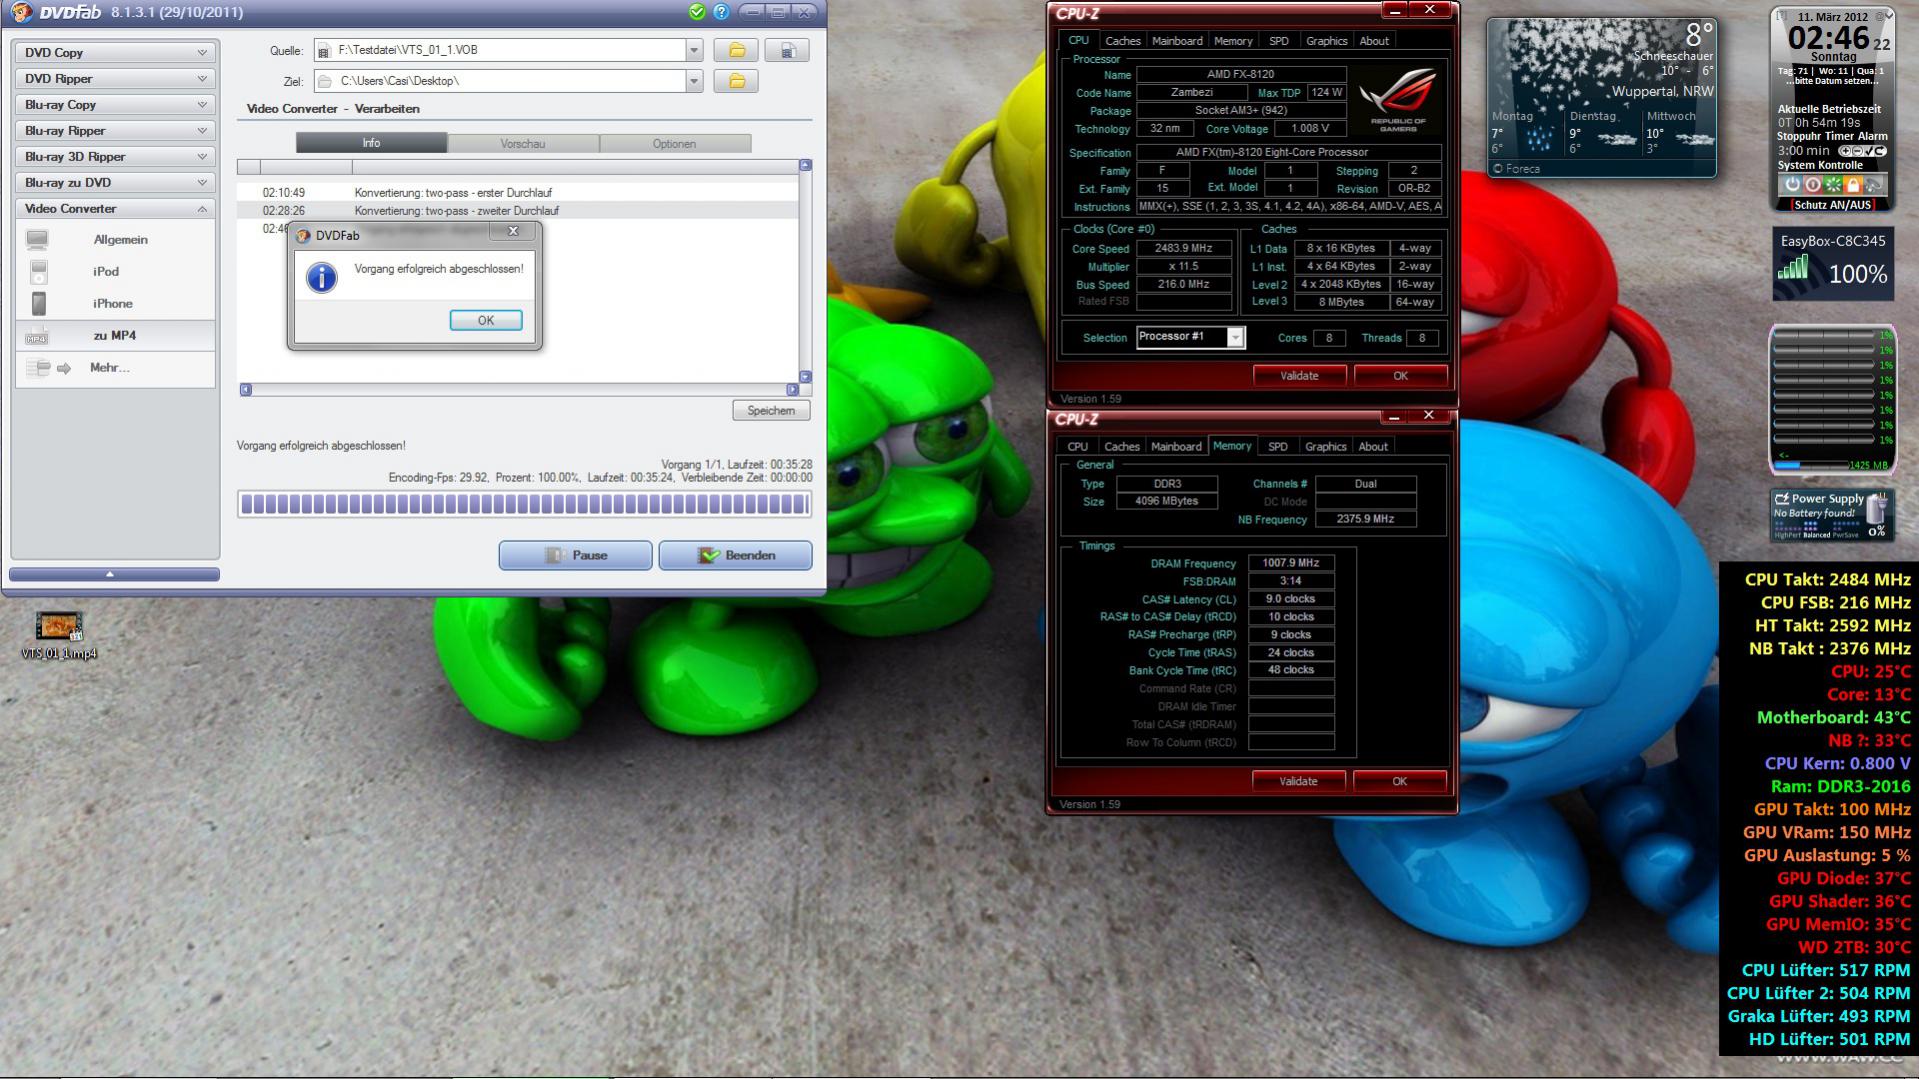Click the log vertical scrollbar up arrow
This screenshot has height=1079, width=1919.
[x=805, y=165]
